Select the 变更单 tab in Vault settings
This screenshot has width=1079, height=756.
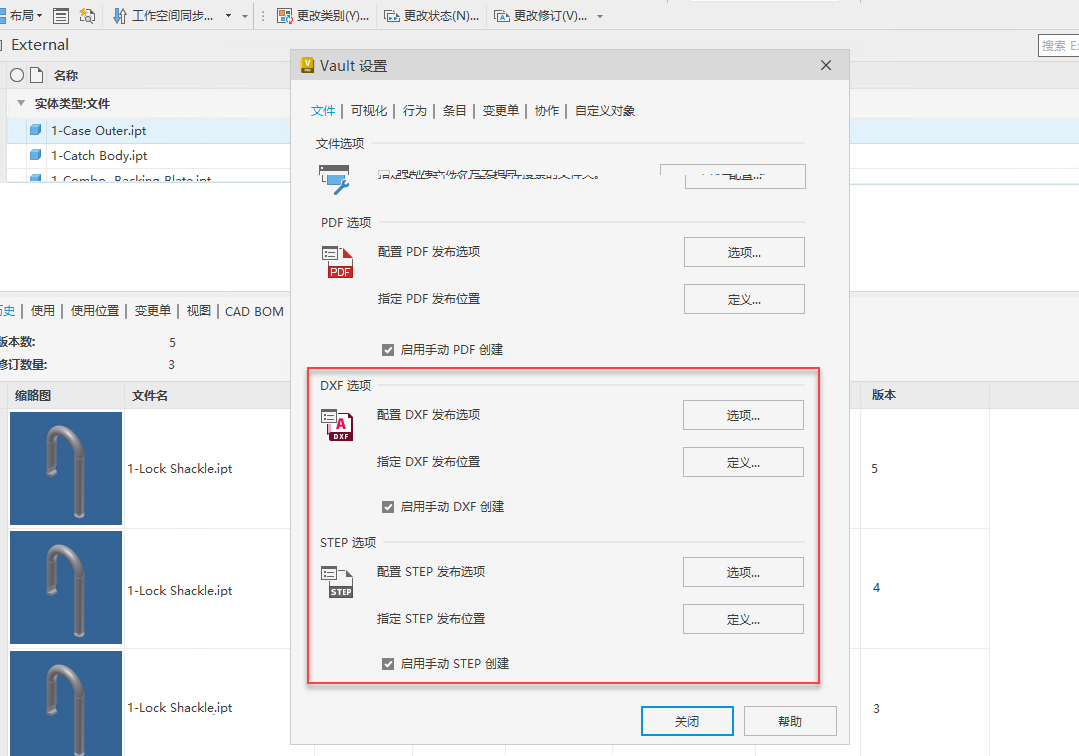tap(500, 111)
